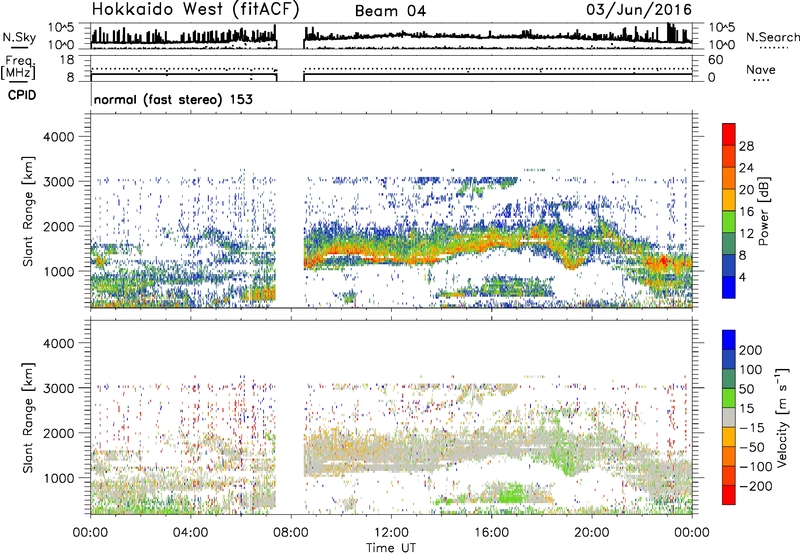Click the 'Hokkaido West (fitACF)' title
This screenshot has width=800, height=554.
tap(195, 9)
